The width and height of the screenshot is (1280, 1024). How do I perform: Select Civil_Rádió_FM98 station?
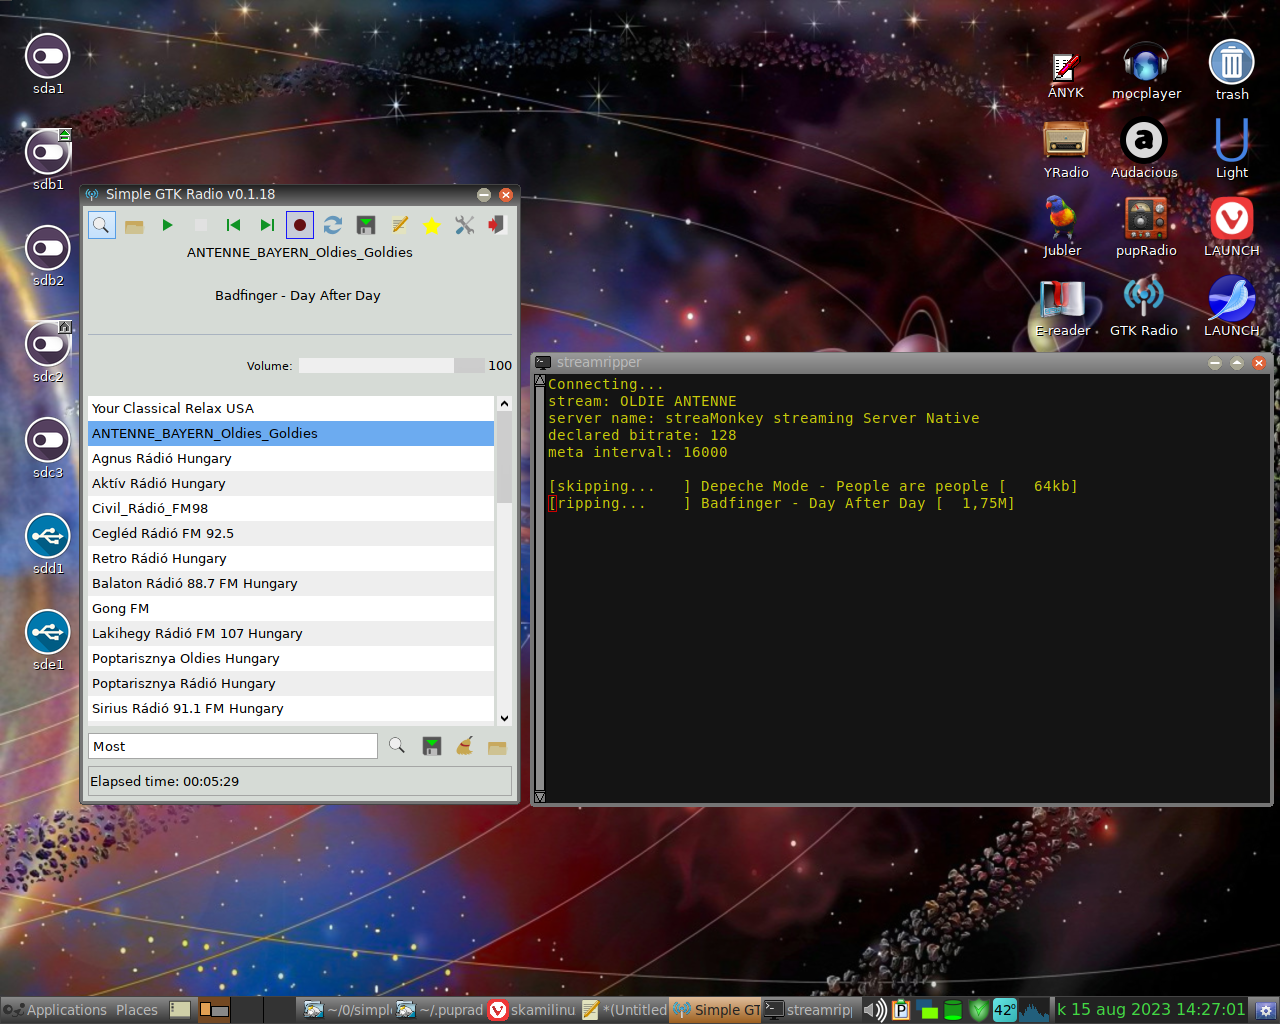291,508
